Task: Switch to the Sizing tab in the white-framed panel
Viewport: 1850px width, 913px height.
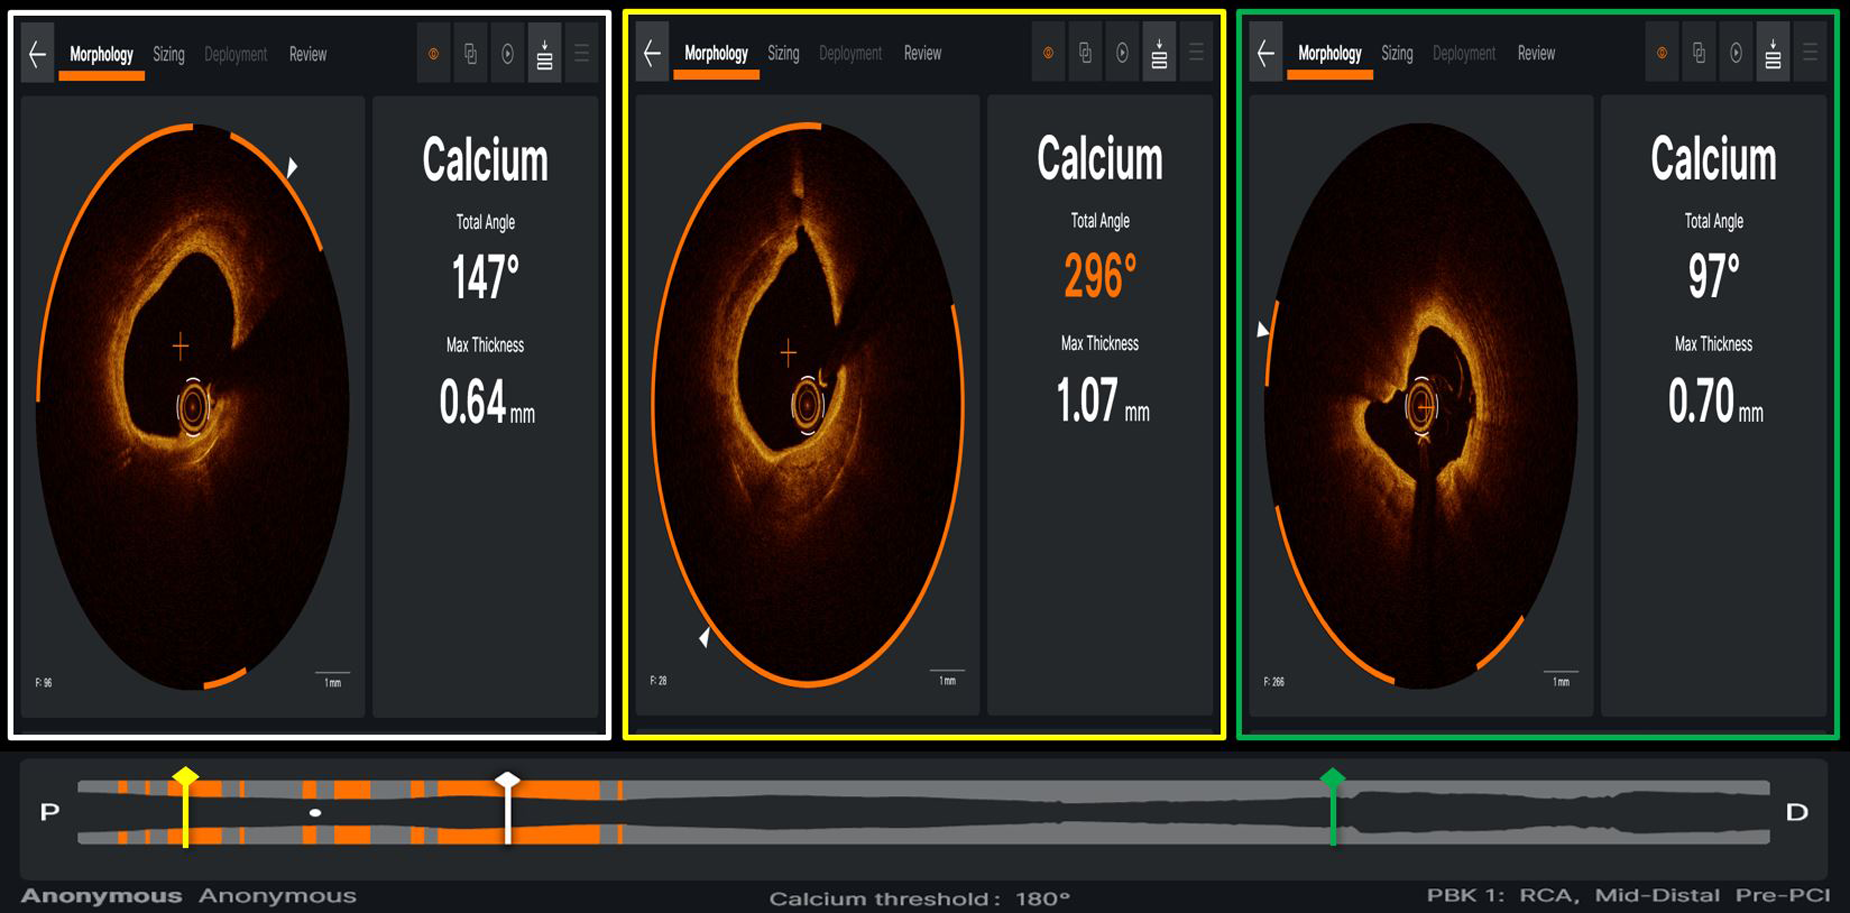Action: click(168, 55)
